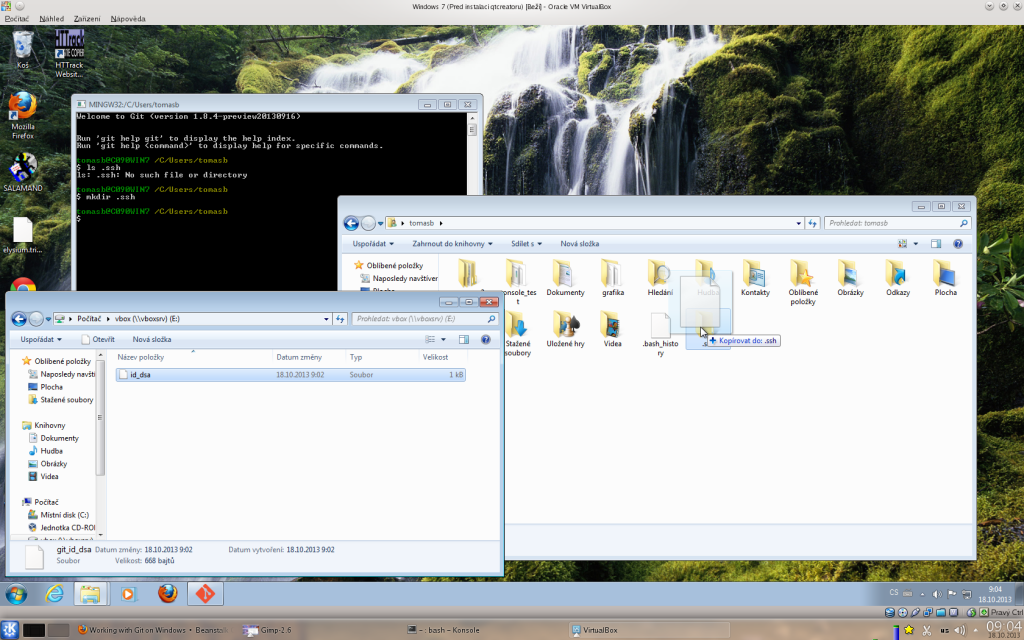Focus the Prohledat: tomasb search field

(x=897, y=223)
